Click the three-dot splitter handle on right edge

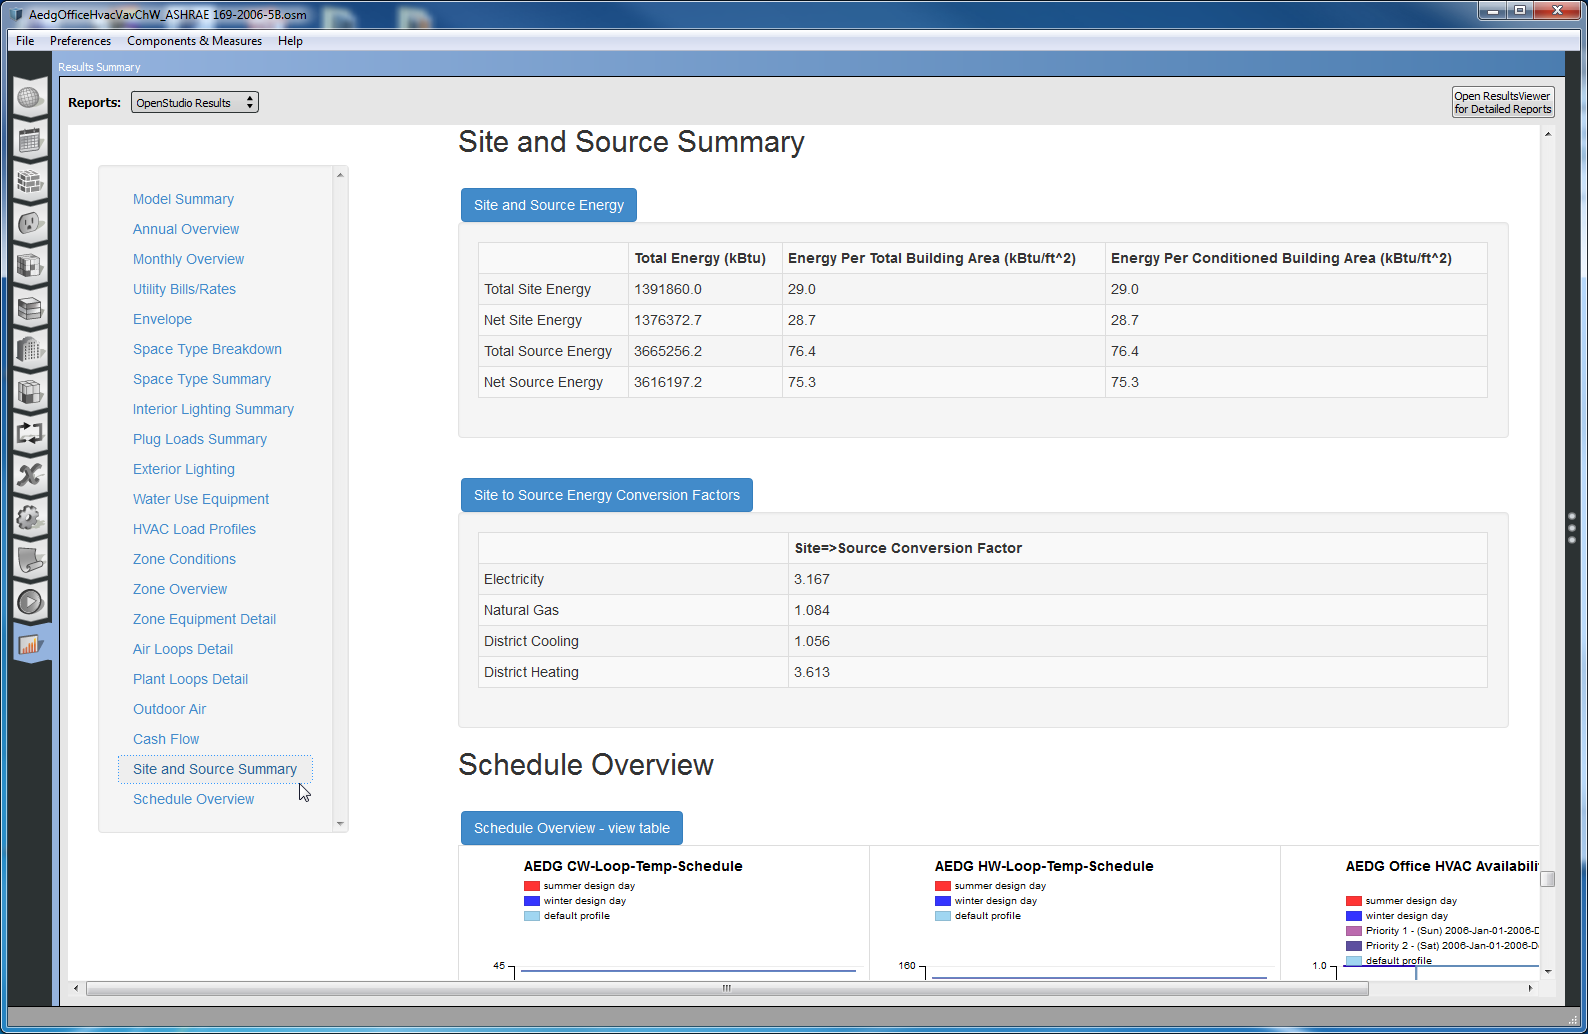1572,528
